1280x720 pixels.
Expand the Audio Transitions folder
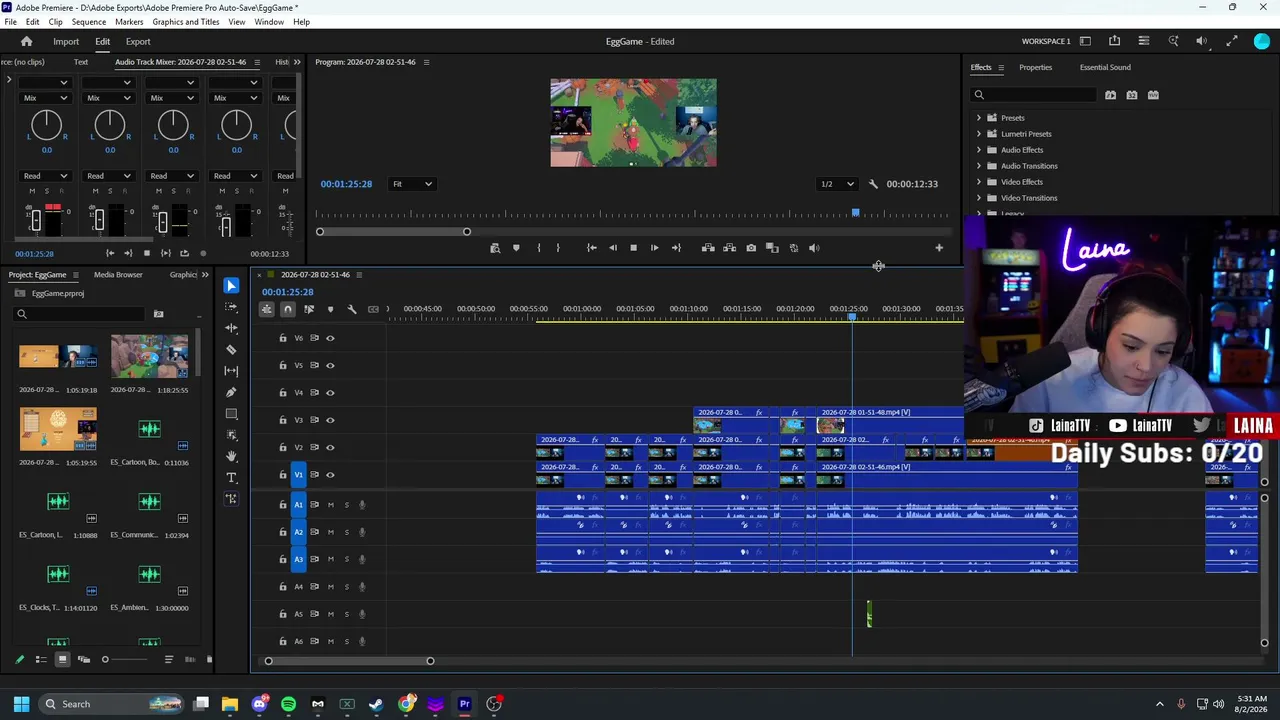point(979,166)
